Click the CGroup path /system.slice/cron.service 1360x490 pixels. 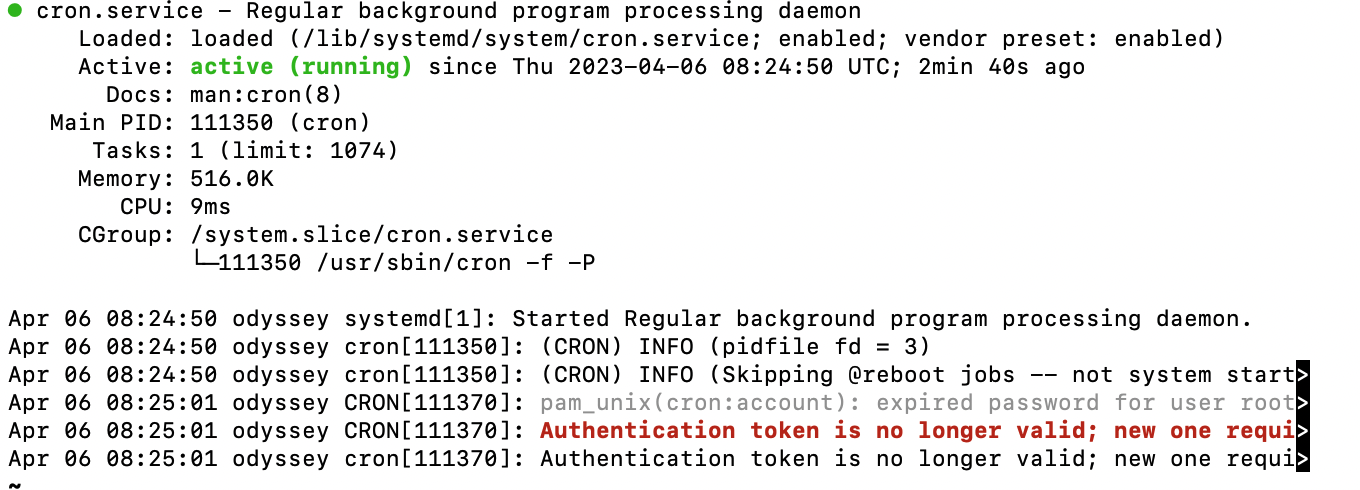point(371,235)
